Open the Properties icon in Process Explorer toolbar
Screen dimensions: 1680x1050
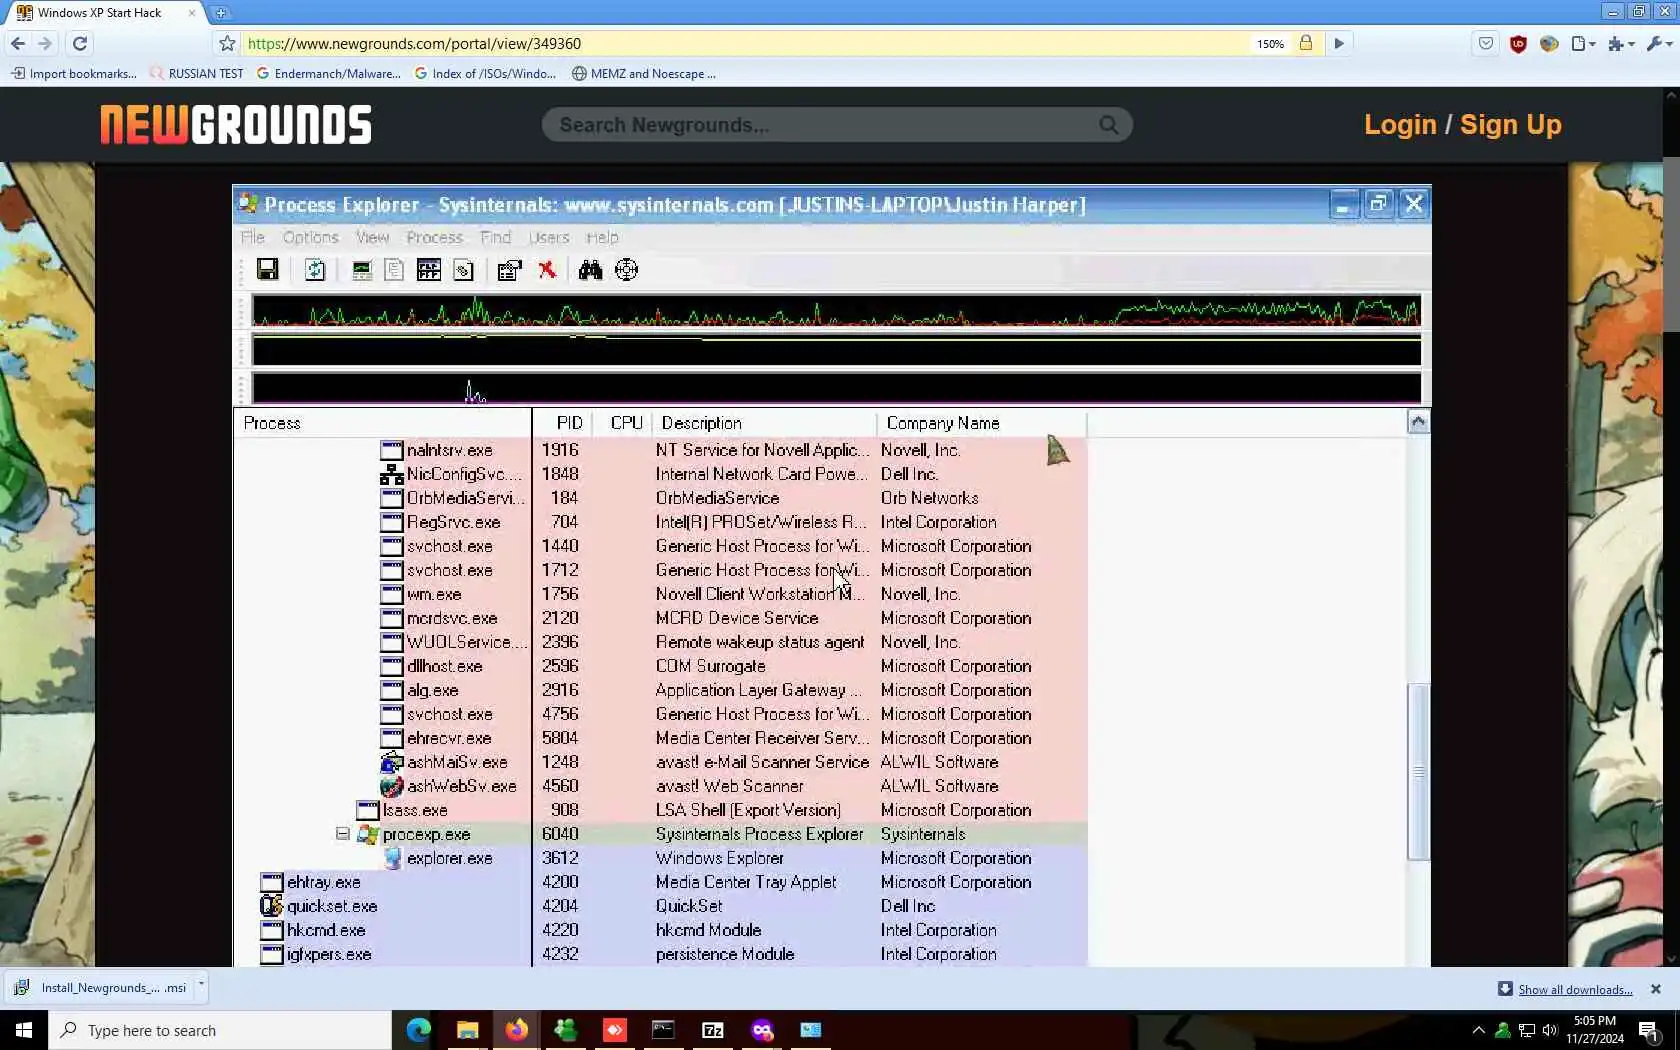point(510,270)
